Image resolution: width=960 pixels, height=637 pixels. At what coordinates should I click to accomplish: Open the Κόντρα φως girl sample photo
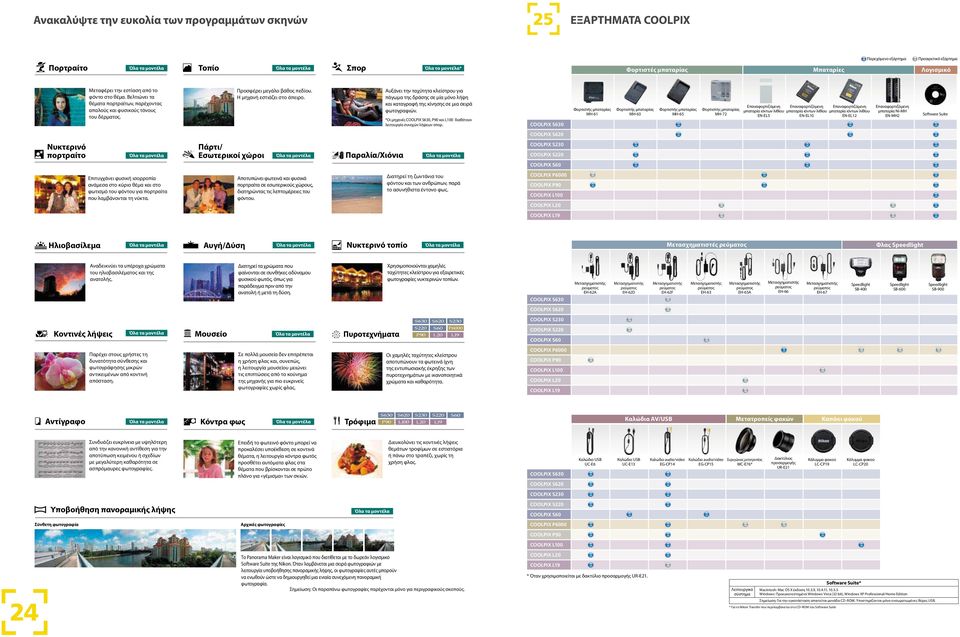pyautogui.click(x=208, y=459)
